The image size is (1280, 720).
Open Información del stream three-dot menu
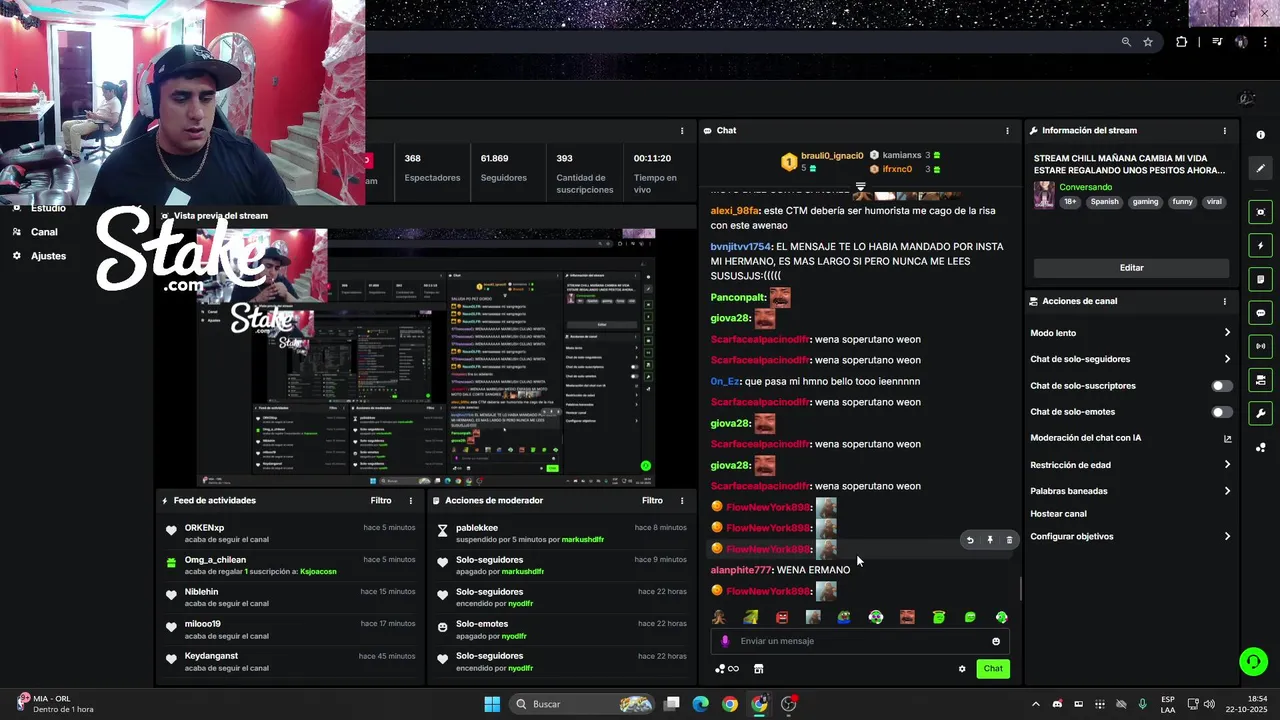[1224, 131]
